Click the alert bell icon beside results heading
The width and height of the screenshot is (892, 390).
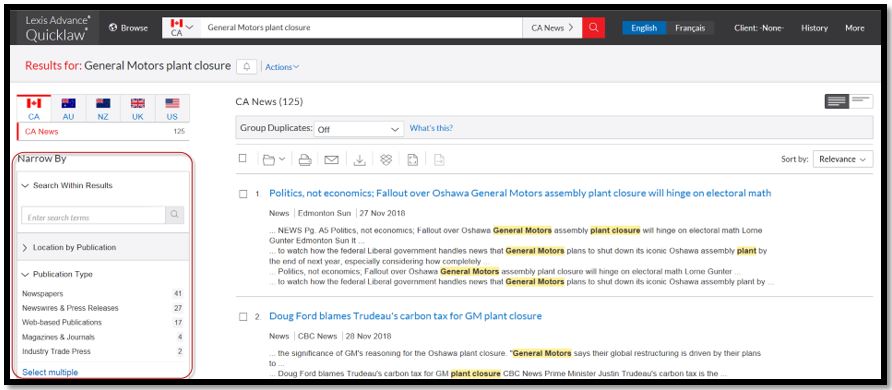[x=247, y=67]
